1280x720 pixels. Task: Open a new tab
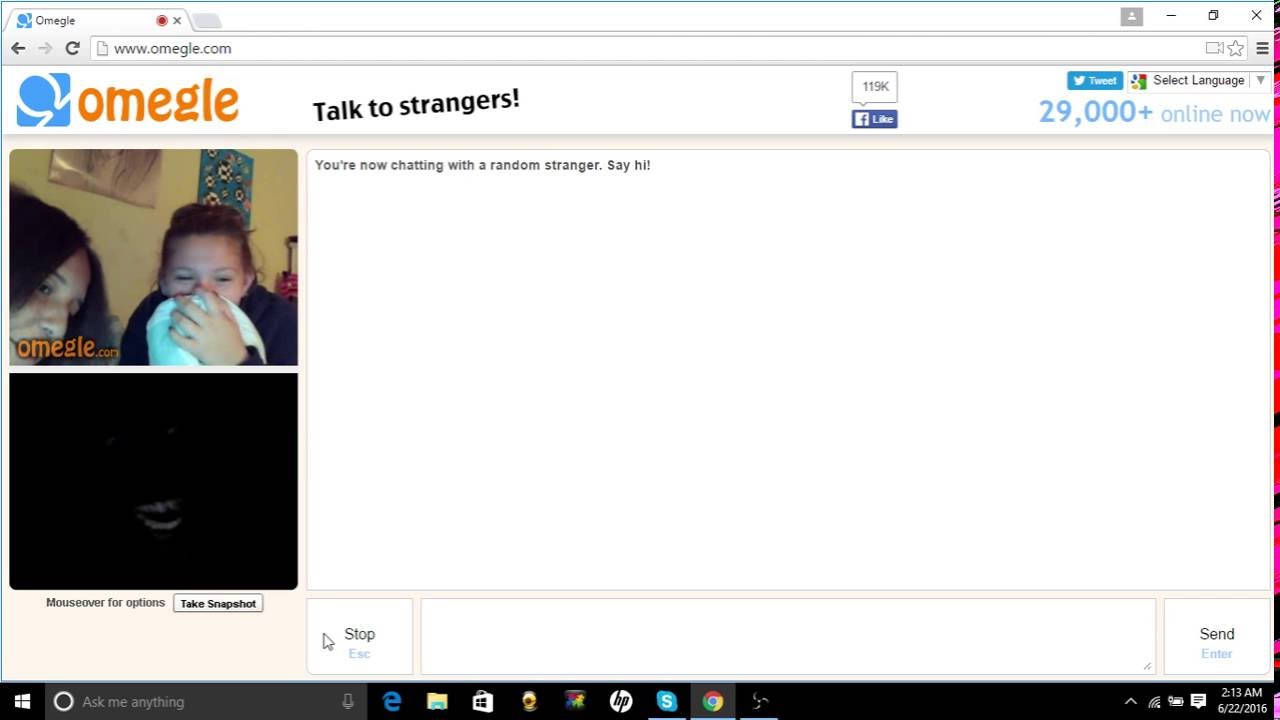(206, 20)
